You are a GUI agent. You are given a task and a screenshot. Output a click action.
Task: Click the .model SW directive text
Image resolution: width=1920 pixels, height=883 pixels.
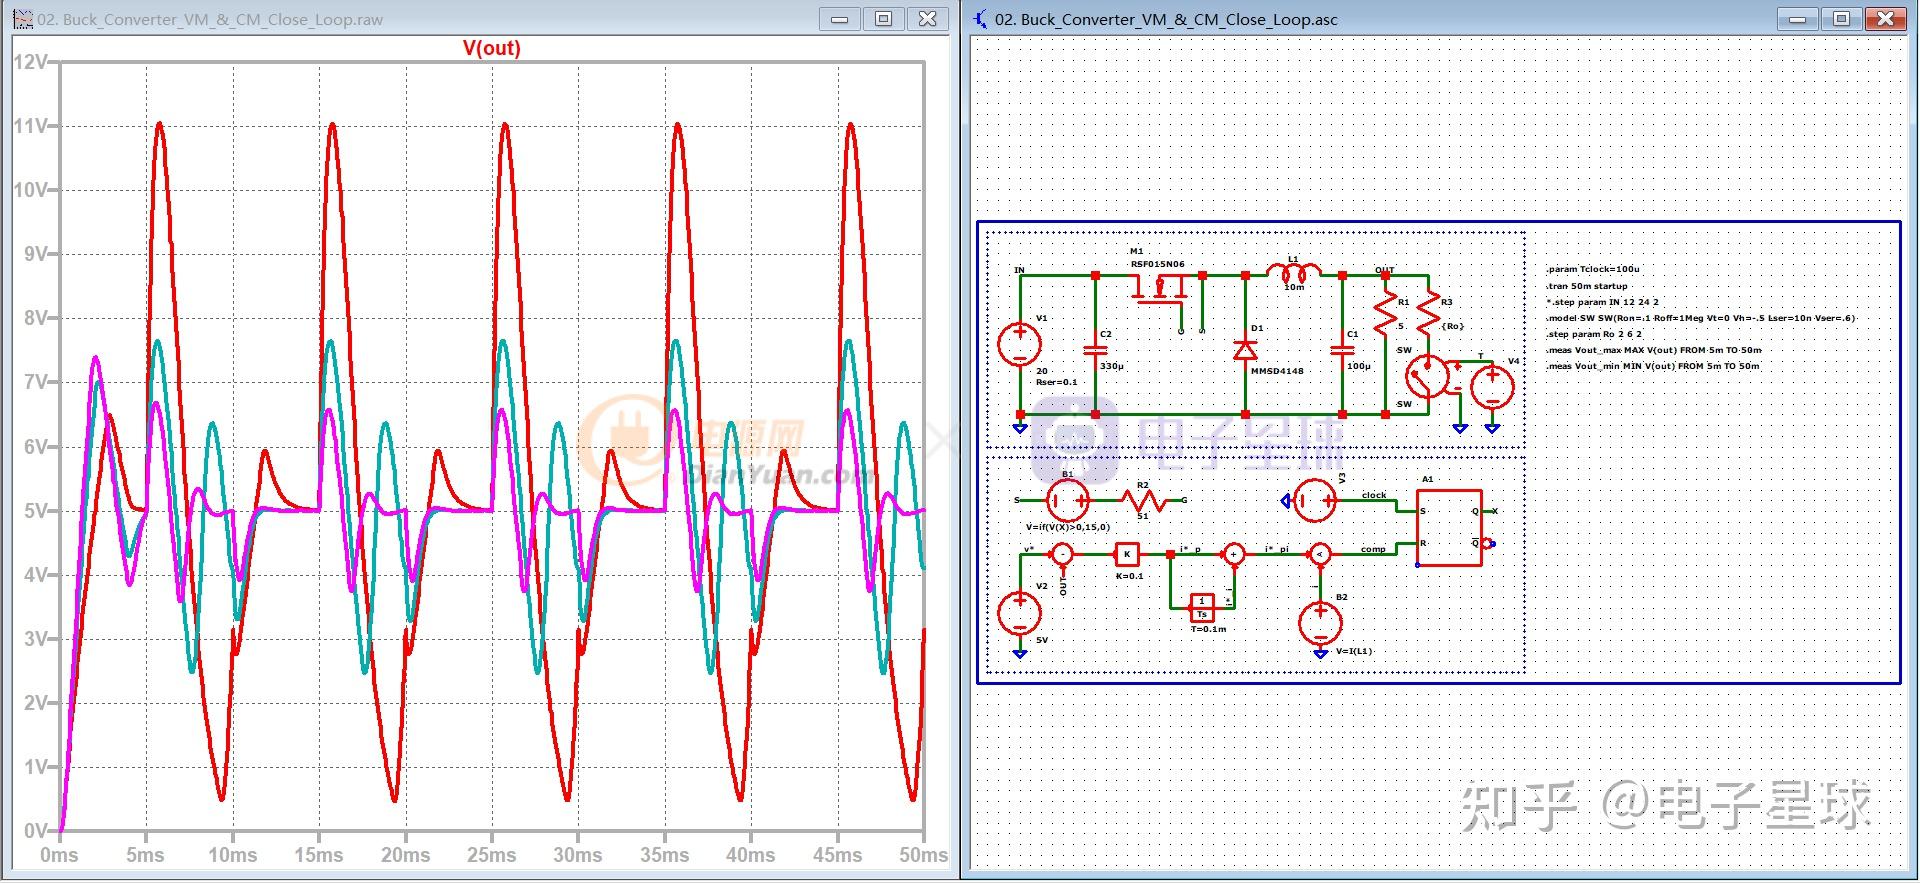[x=1700, y=318]
